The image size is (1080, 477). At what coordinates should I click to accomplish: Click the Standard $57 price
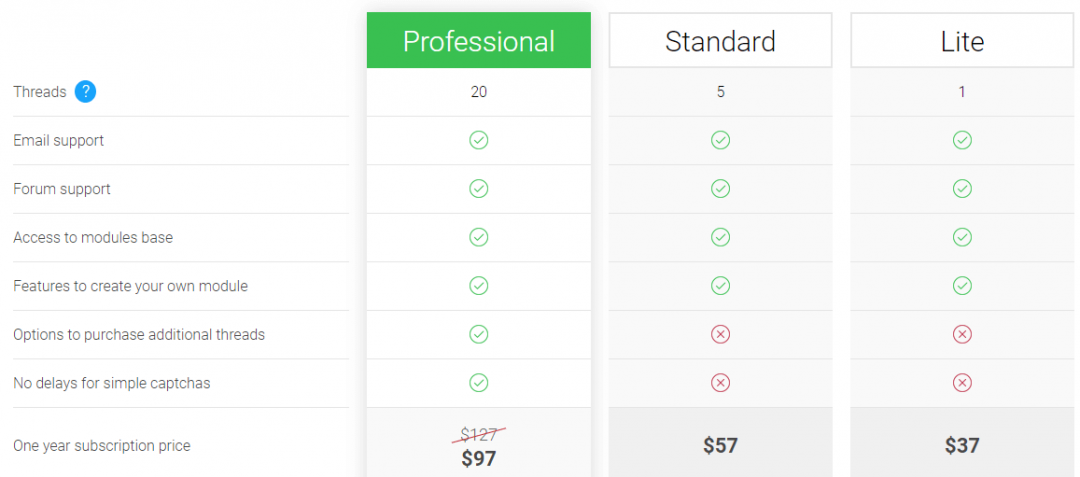(x=720, y=445)
